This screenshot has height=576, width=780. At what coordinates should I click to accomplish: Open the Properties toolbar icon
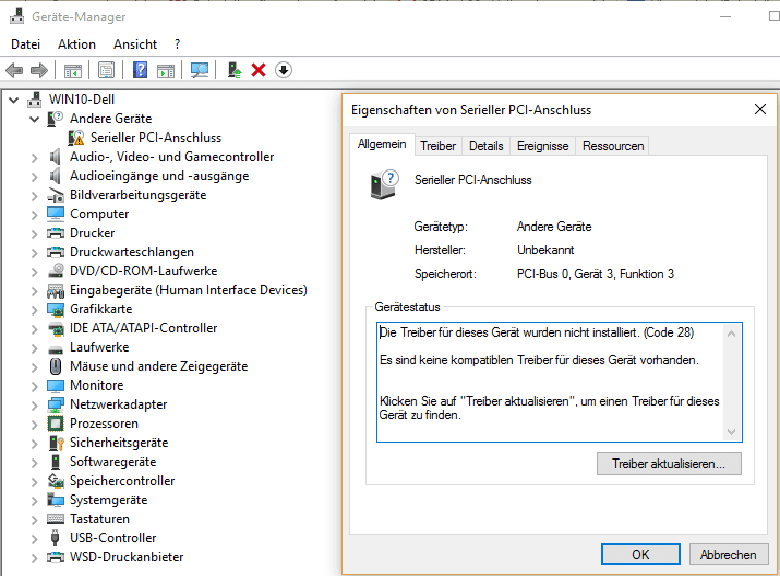tap(106, 70)
